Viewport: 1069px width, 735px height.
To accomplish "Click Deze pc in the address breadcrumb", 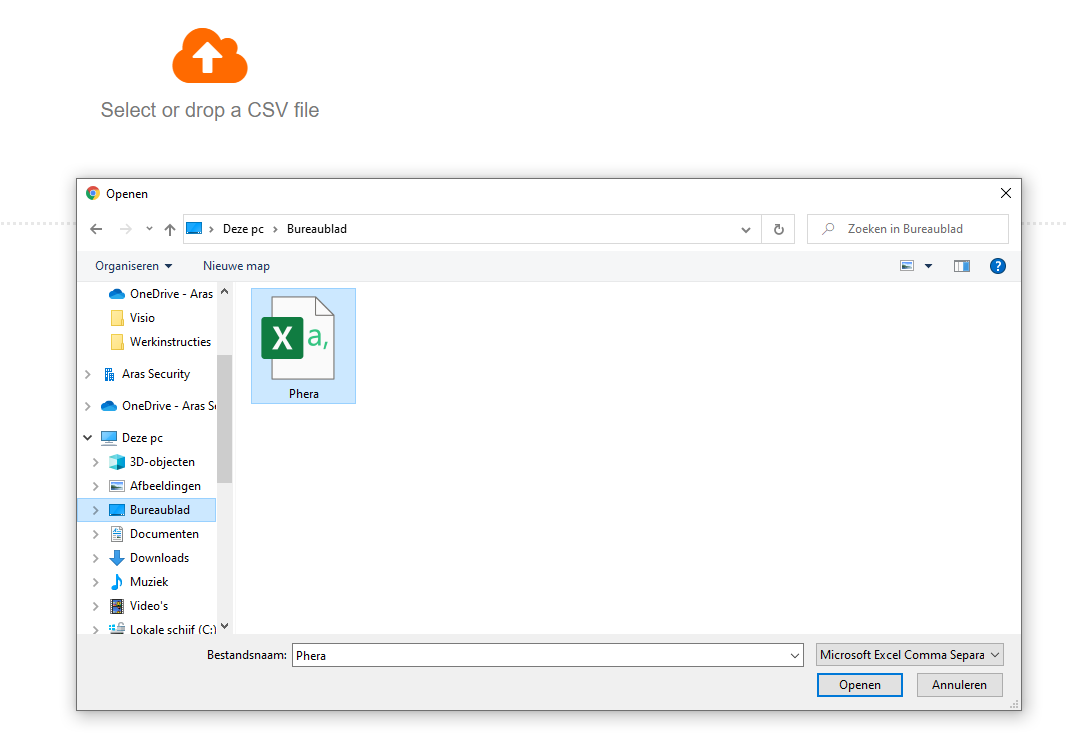I will 243,229.
